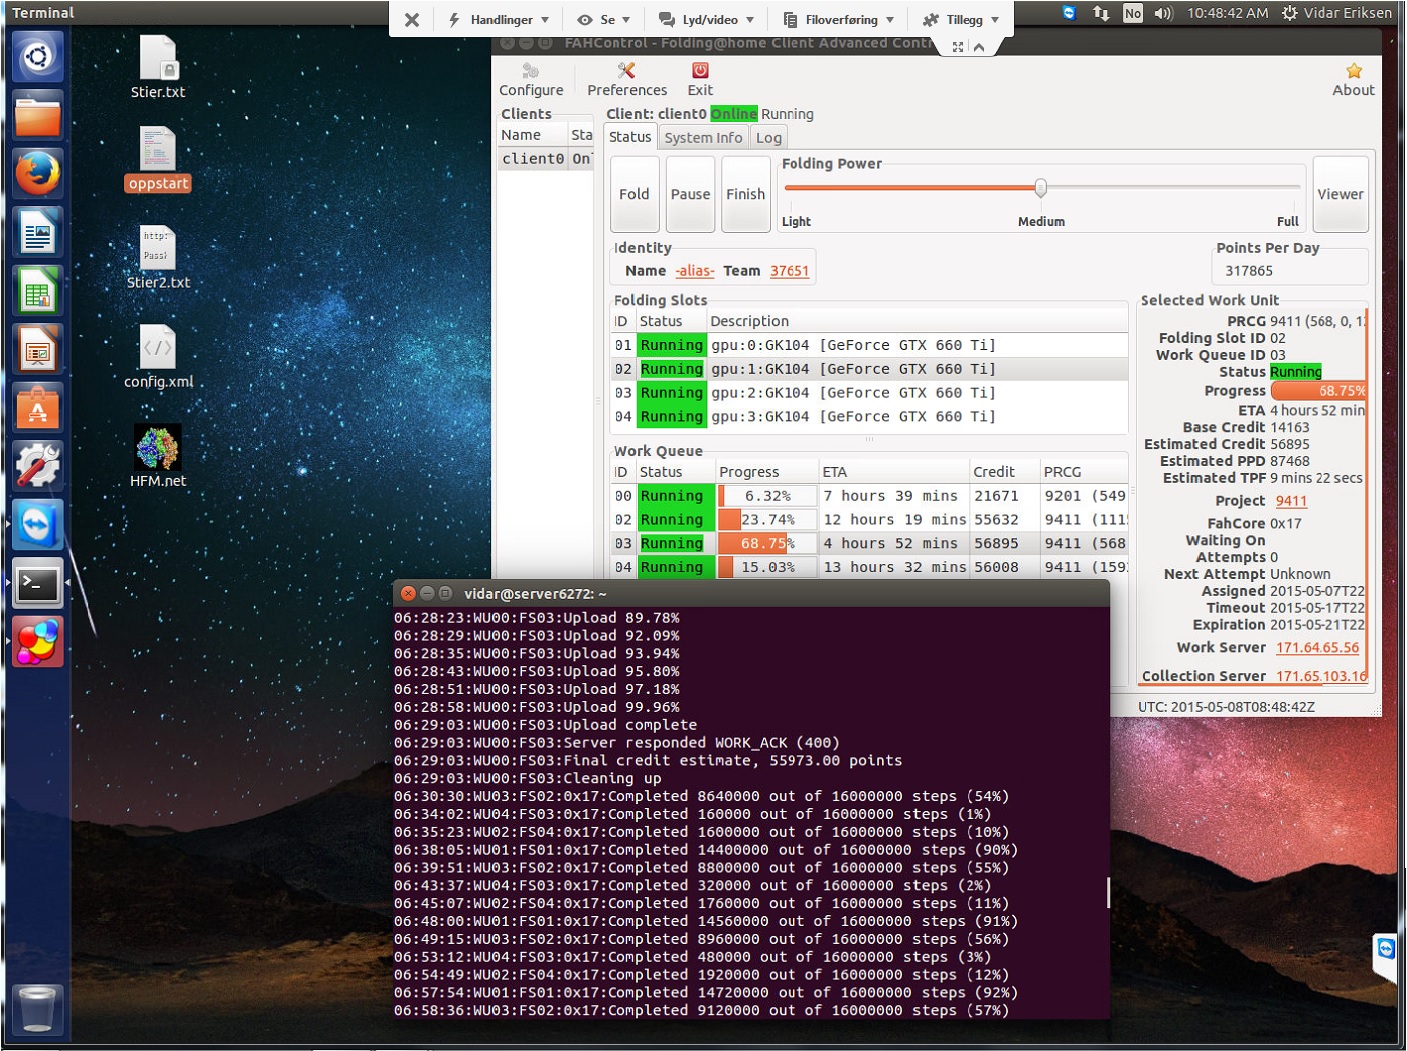Select work queue row 04 at 15.03%
This screenshot has height=1051, width=1407.
(x=870, y=567)
